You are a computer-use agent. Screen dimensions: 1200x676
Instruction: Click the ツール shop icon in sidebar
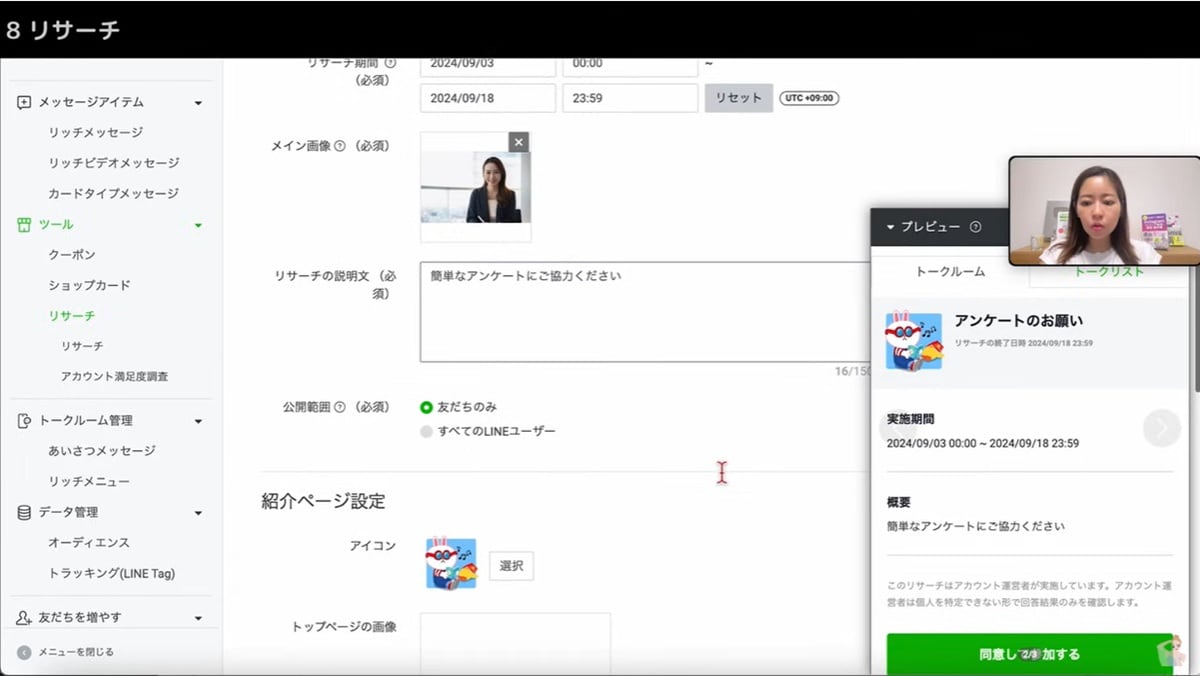coord(24,225)
